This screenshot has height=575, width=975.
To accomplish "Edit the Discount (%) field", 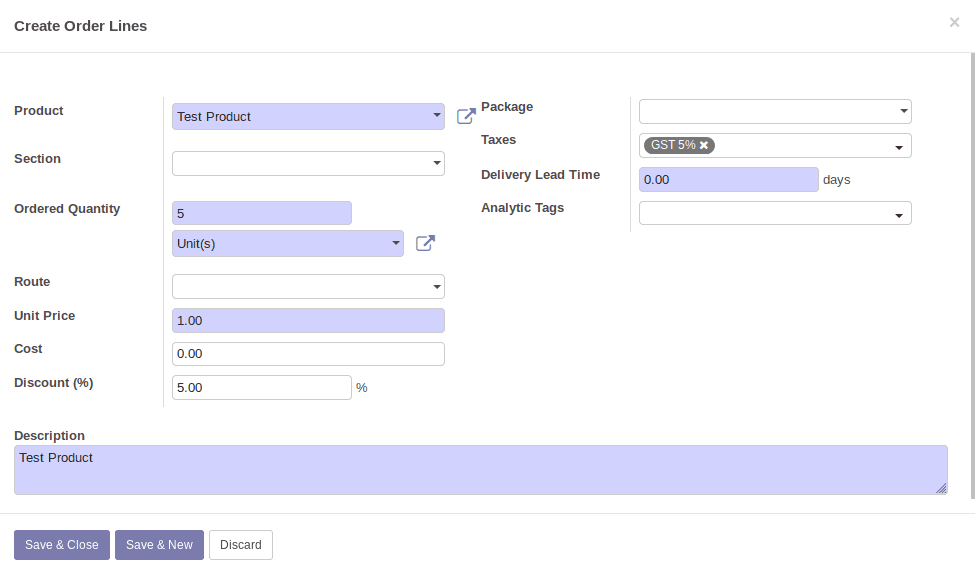I will click(x=261, y=387).
